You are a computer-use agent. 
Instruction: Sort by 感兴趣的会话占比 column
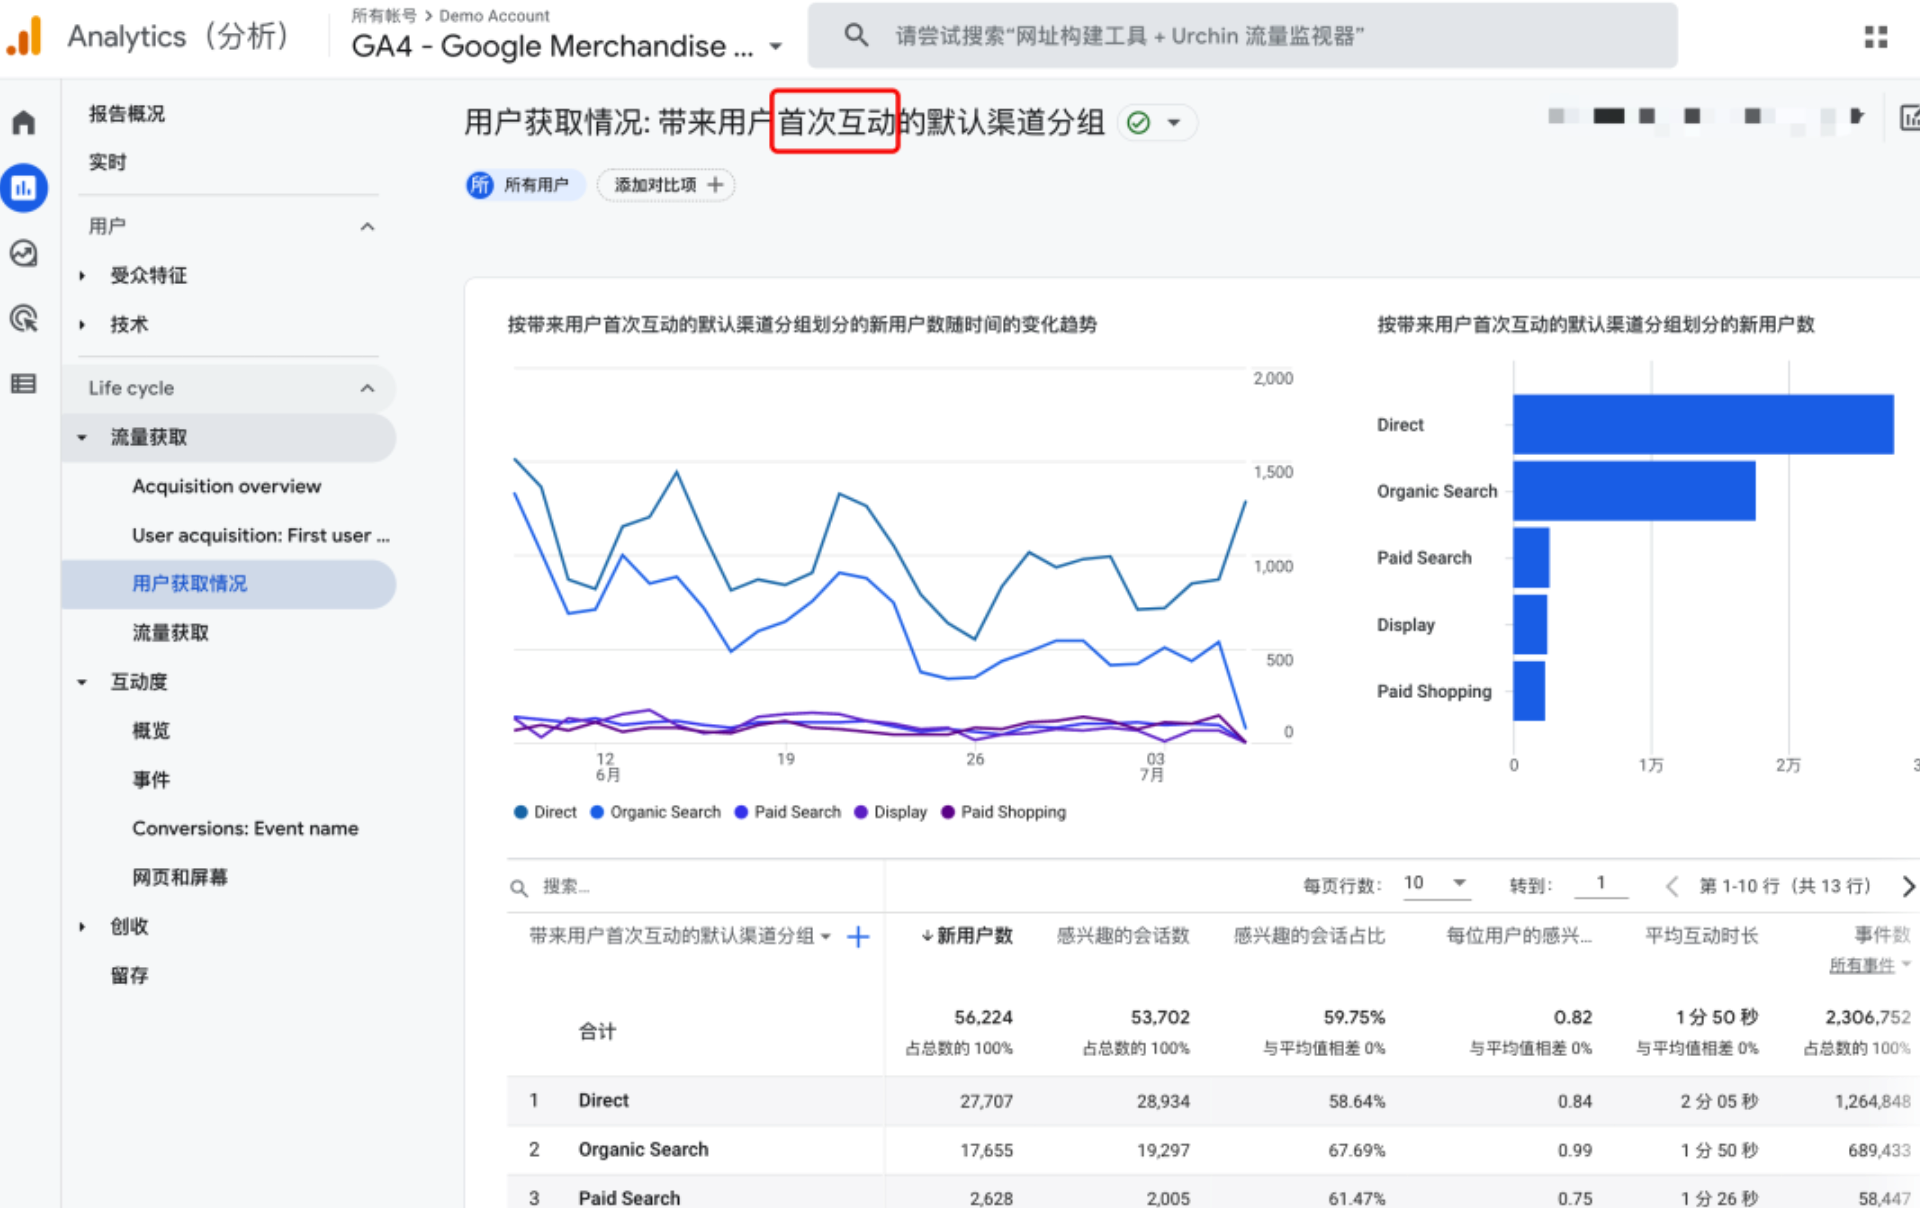coord(1309,936)
